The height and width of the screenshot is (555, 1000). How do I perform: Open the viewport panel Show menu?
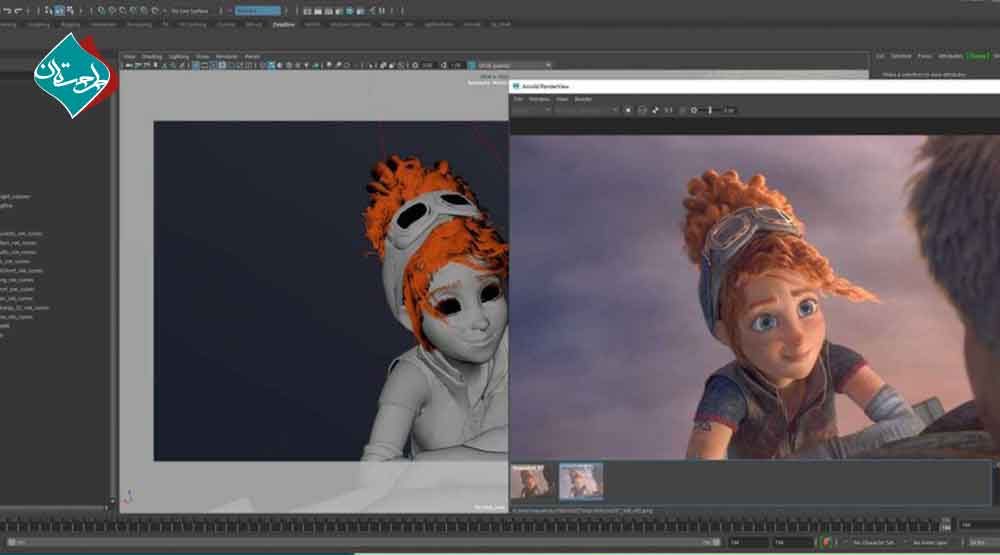[202, 56]
